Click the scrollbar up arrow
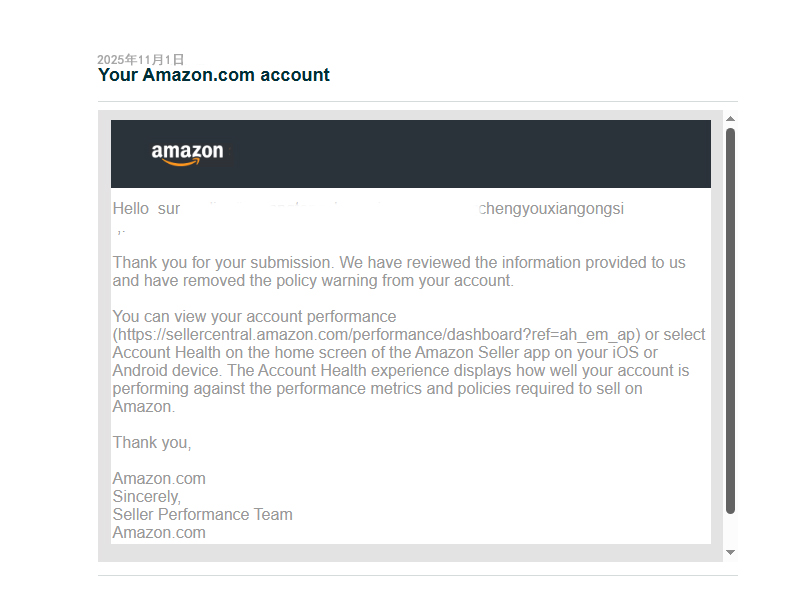801x593 pixels. tap(730, 118)
